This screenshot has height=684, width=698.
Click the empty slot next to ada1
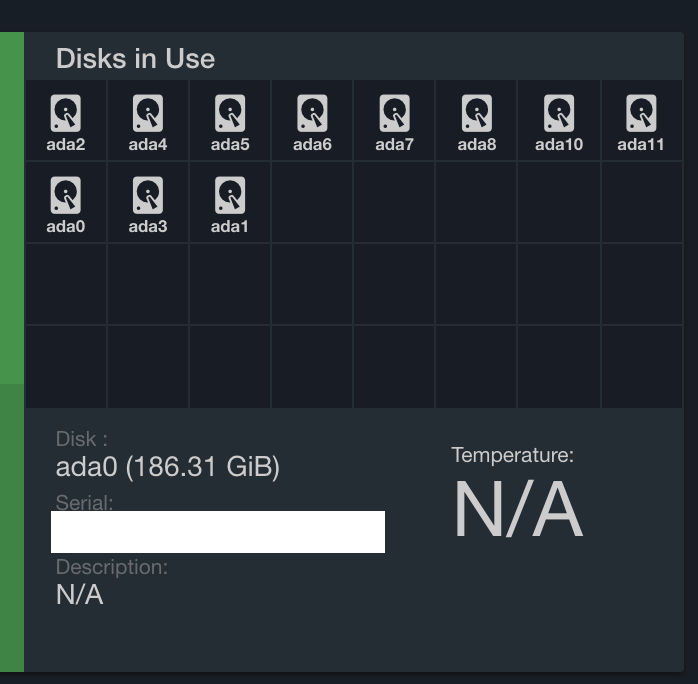pyautogui.click(x=312, y=202)
